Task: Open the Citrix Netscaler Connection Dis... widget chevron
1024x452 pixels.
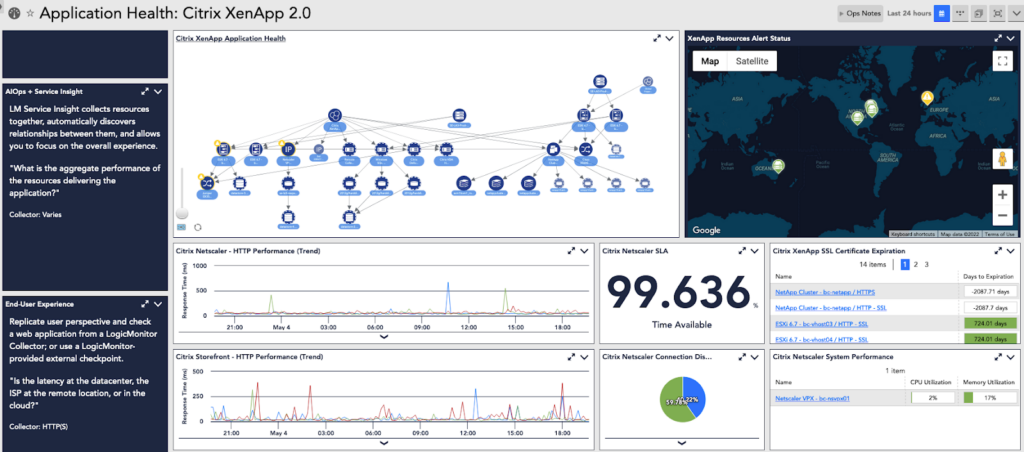Action: coord(754,357)
